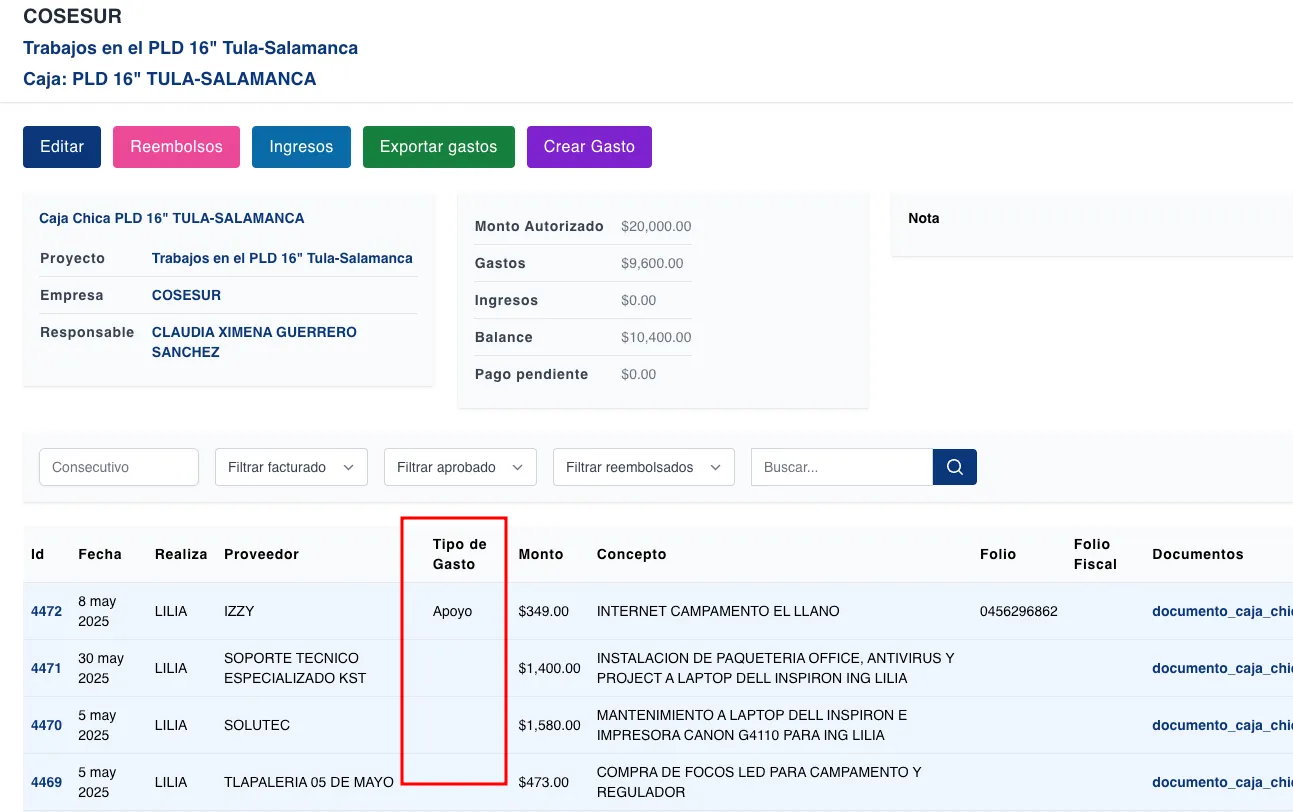Viewport: 1293px width, 812px height.
Task: Open the Filtrar reembolsados dropdown
Action: coord(643,467)
